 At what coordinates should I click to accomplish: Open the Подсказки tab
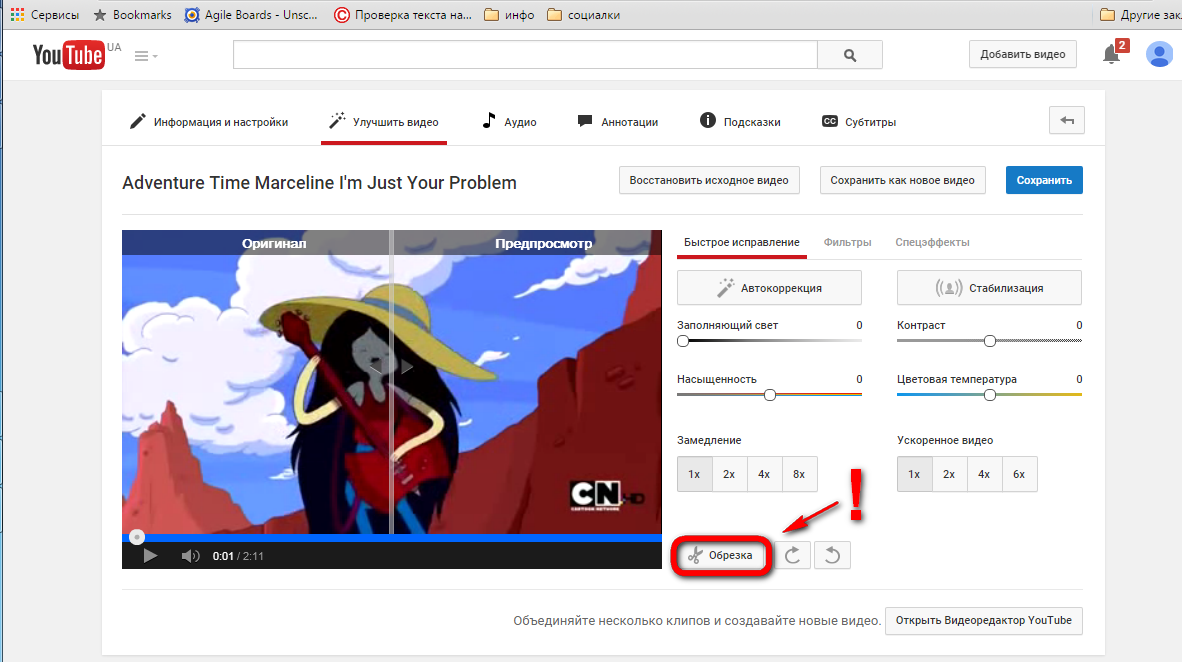click(740, 121)
